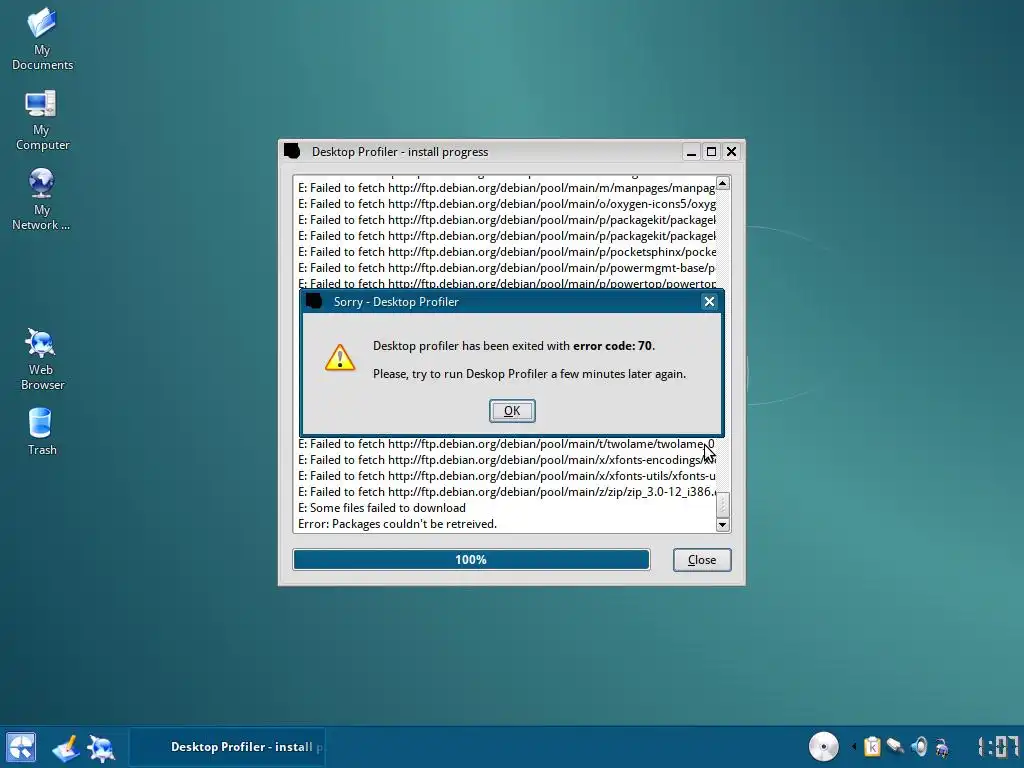Click the log scrollbar thumb handle
Image resolution: width=1024 pixels, height=768 pixels.
pos(722,504)
